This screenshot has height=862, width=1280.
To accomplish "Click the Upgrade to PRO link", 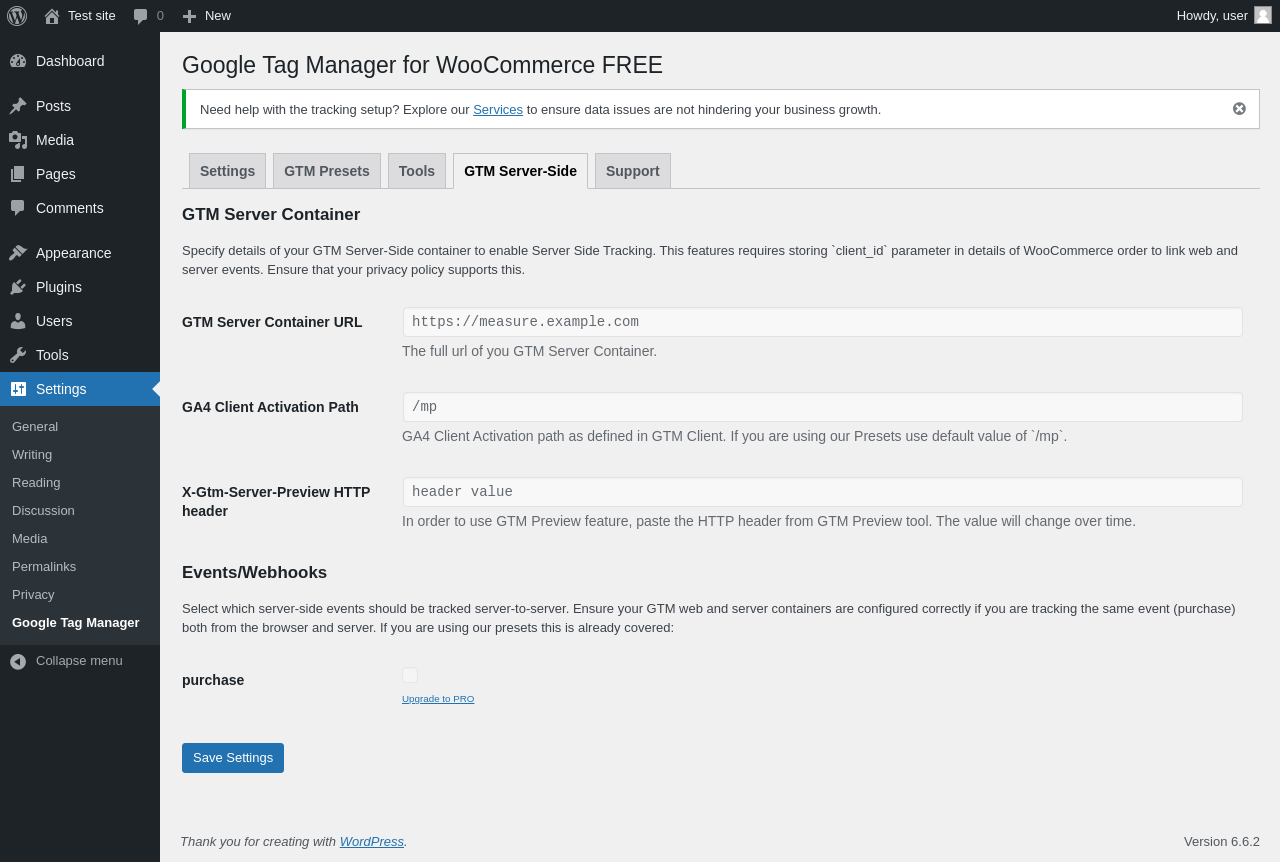I will coord(438,699).
